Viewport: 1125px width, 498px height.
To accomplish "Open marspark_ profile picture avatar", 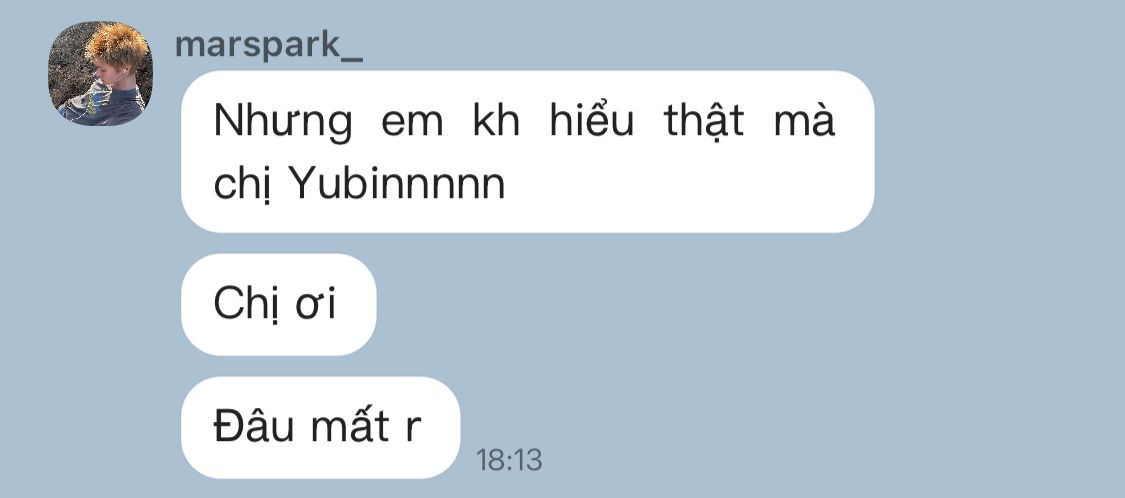I will pyautogui.click(x=100, y=73).
